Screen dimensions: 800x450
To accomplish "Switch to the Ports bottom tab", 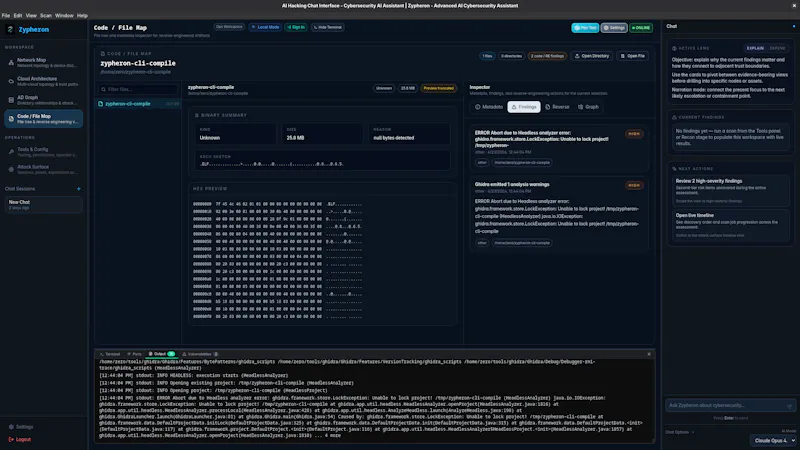I will click(x=135, y=354).
